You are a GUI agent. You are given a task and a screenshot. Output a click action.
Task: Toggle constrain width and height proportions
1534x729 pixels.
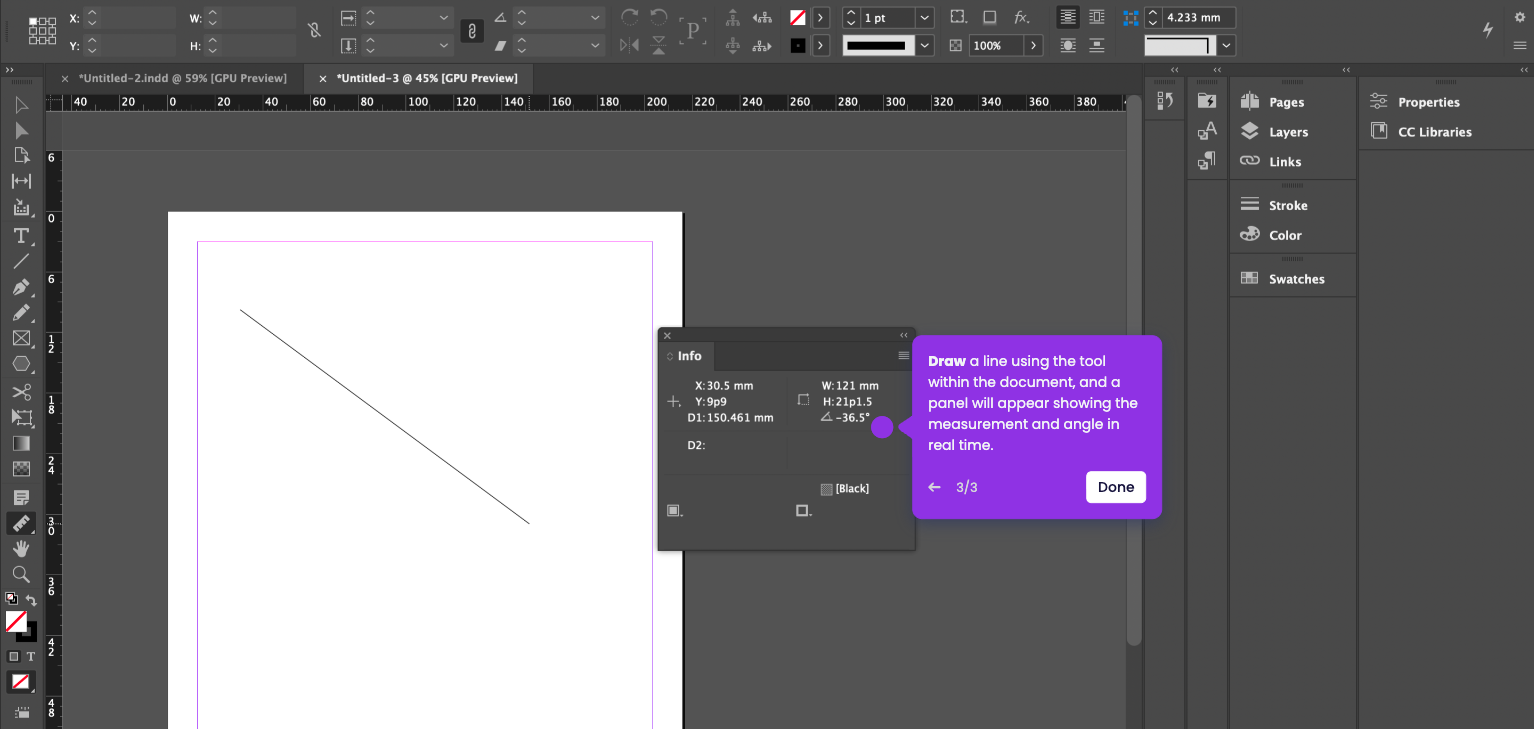point(315,30)
